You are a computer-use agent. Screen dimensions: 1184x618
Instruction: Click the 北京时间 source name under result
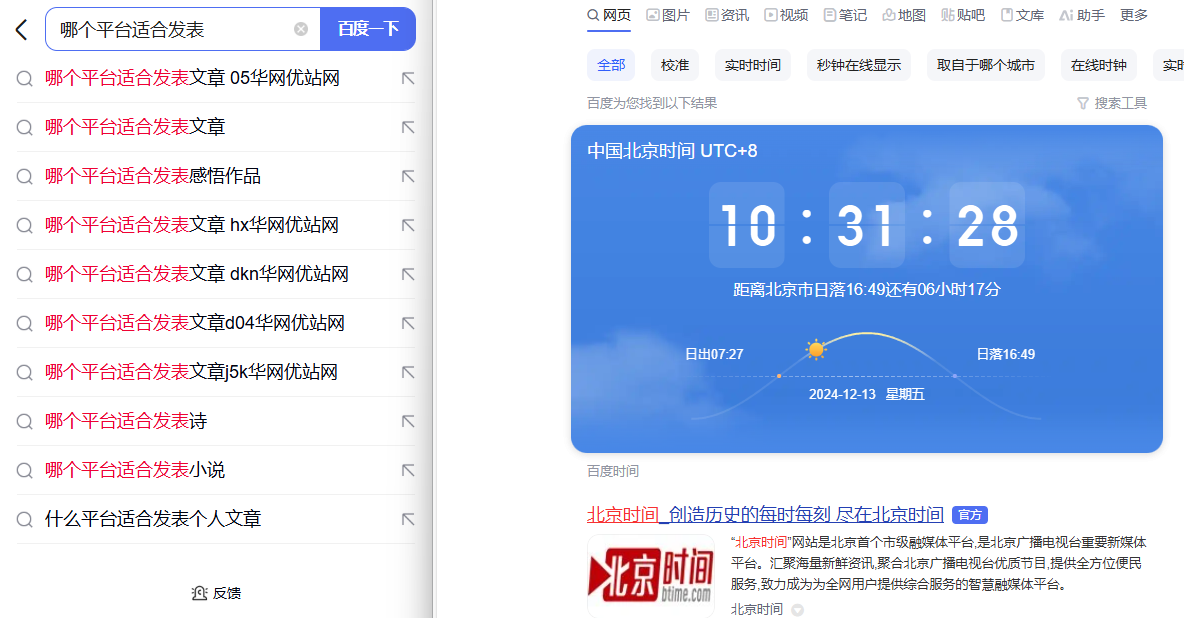click(x=757, y=610)
